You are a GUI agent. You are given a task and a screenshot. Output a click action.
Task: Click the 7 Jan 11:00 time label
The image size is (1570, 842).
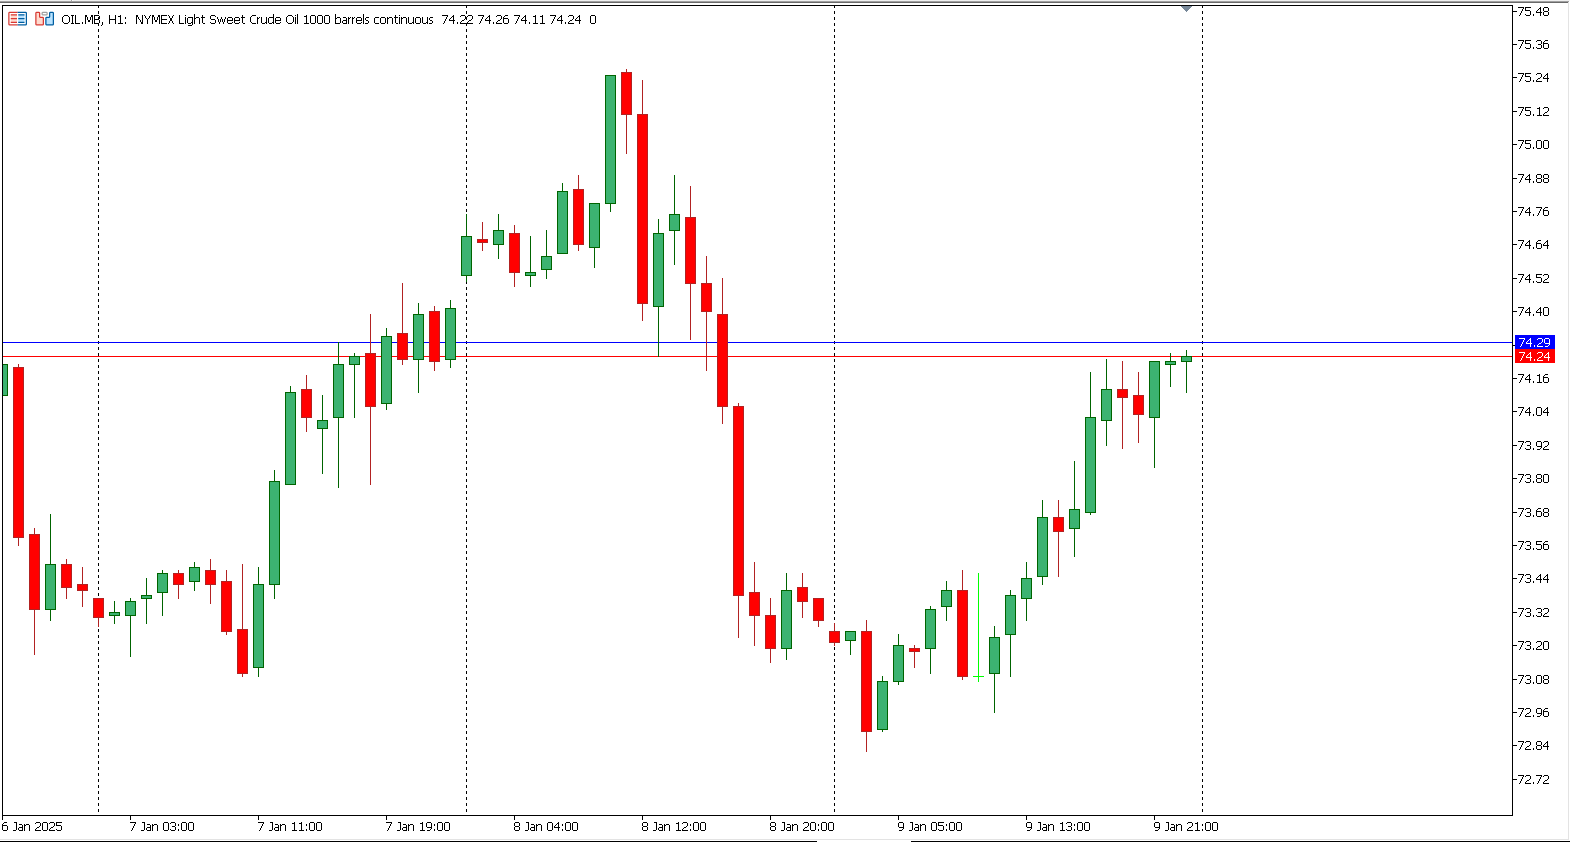pos(290,826)
